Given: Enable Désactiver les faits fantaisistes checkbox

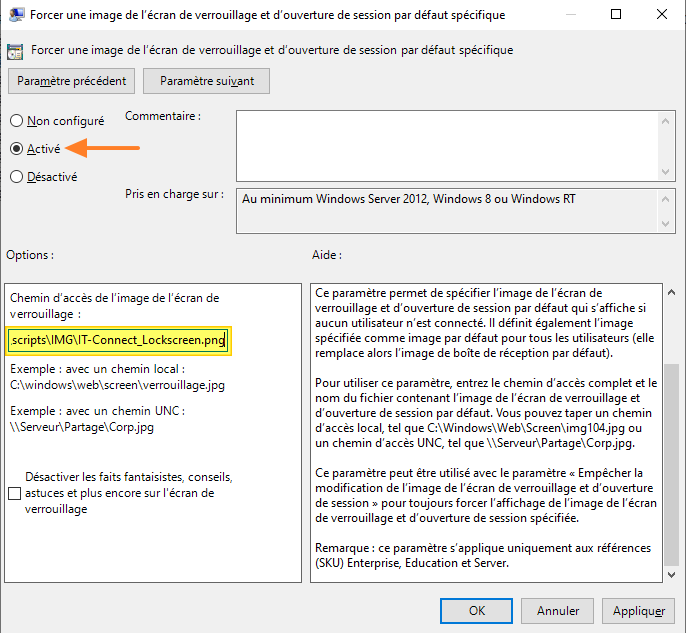Looking at the screenshot, I should coord(14,493).
